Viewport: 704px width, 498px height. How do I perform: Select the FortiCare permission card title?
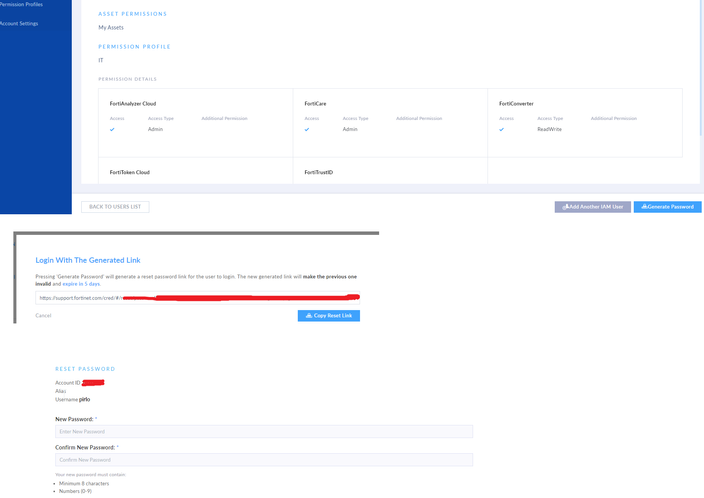click(318, 104)
